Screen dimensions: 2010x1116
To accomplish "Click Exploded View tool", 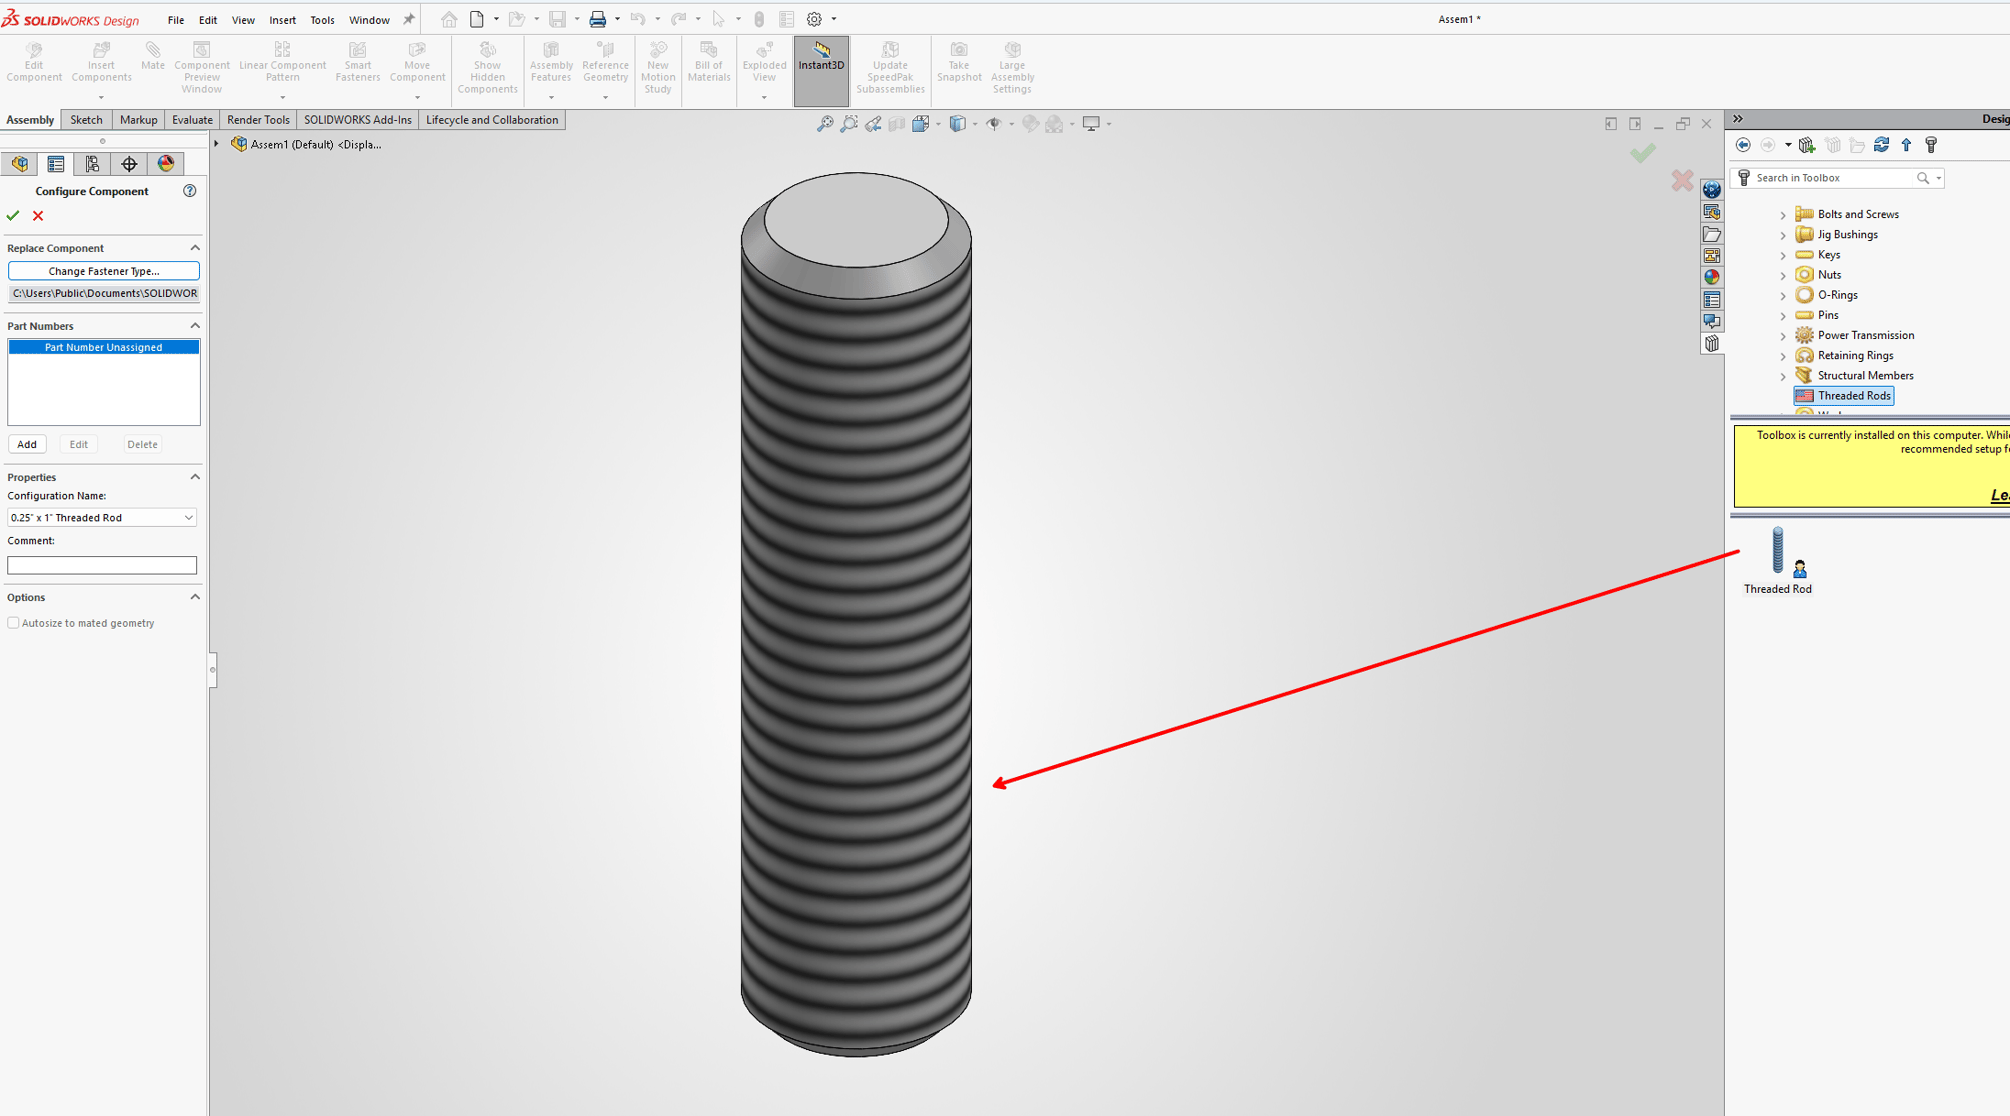I will (x=764, y=62).
